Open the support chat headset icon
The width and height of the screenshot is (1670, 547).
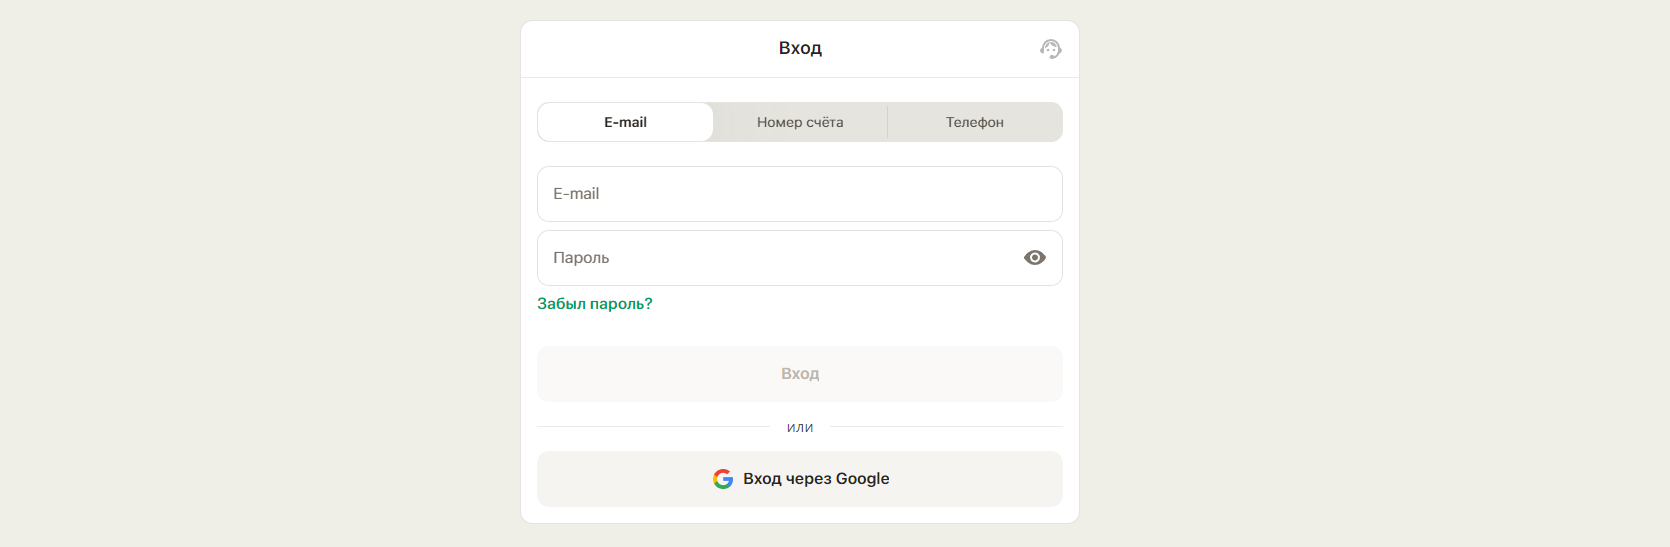tap(1050, 49)
